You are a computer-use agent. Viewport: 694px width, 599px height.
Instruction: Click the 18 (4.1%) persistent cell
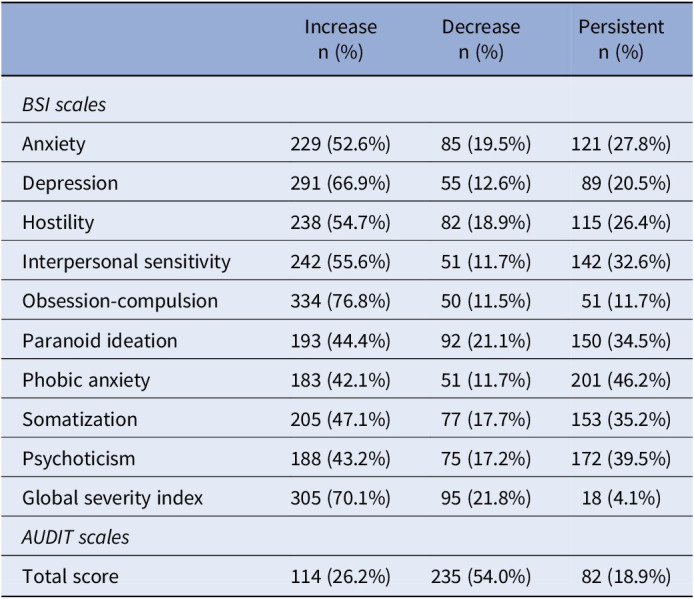(621, 498)
